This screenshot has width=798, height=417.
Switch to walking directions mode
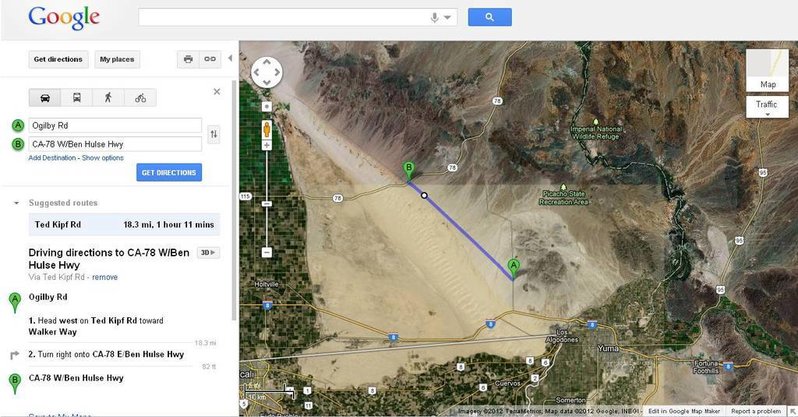pos(108,98)
